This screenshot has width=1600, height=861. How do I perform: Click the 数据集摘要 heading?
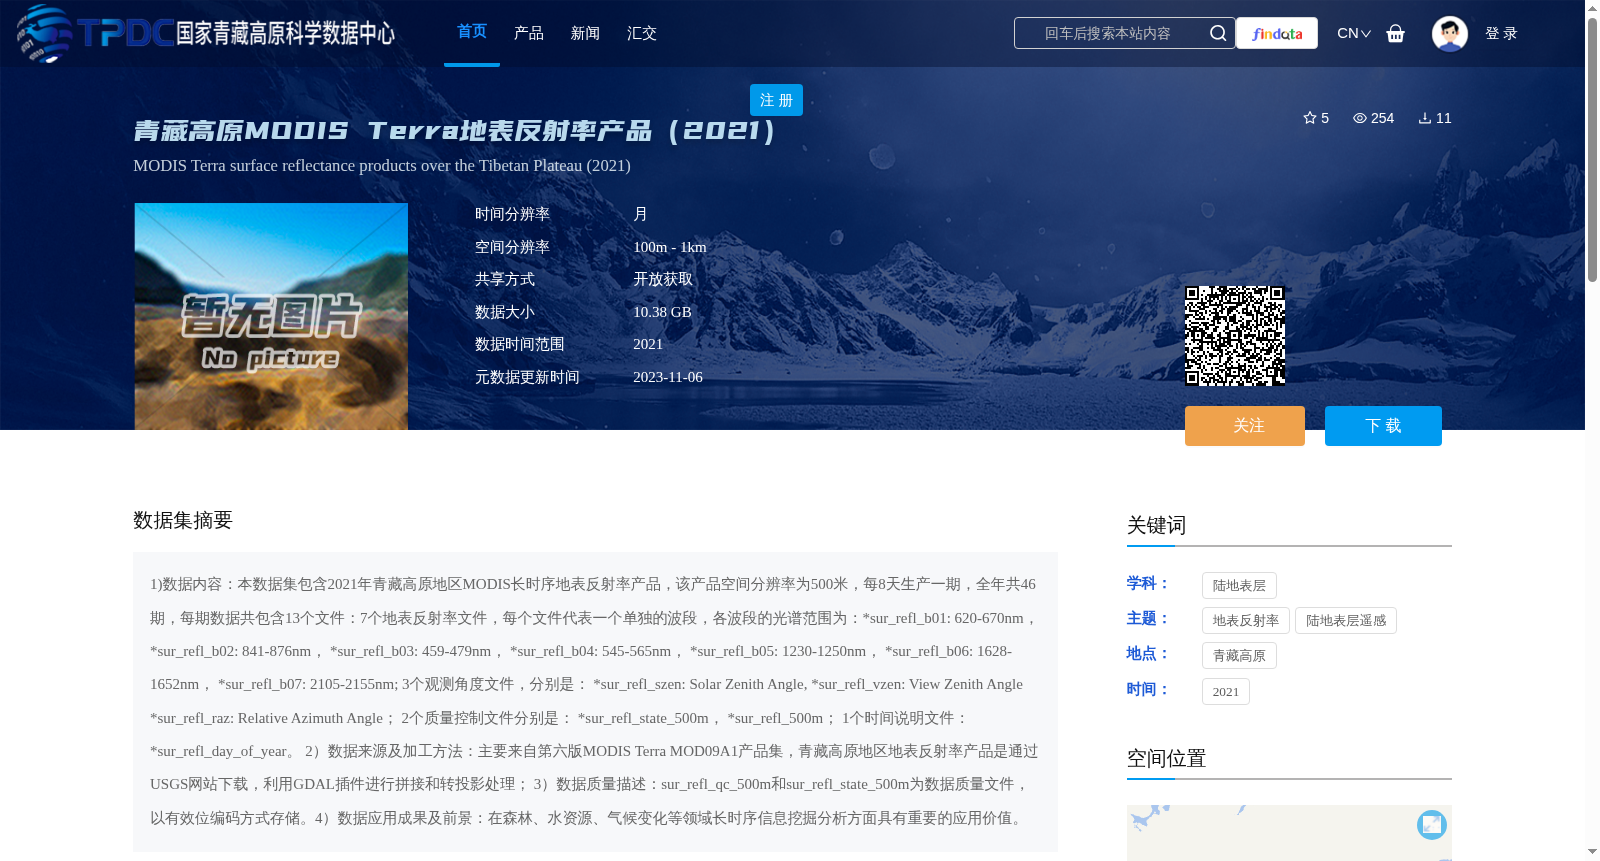tap(183, 520)
